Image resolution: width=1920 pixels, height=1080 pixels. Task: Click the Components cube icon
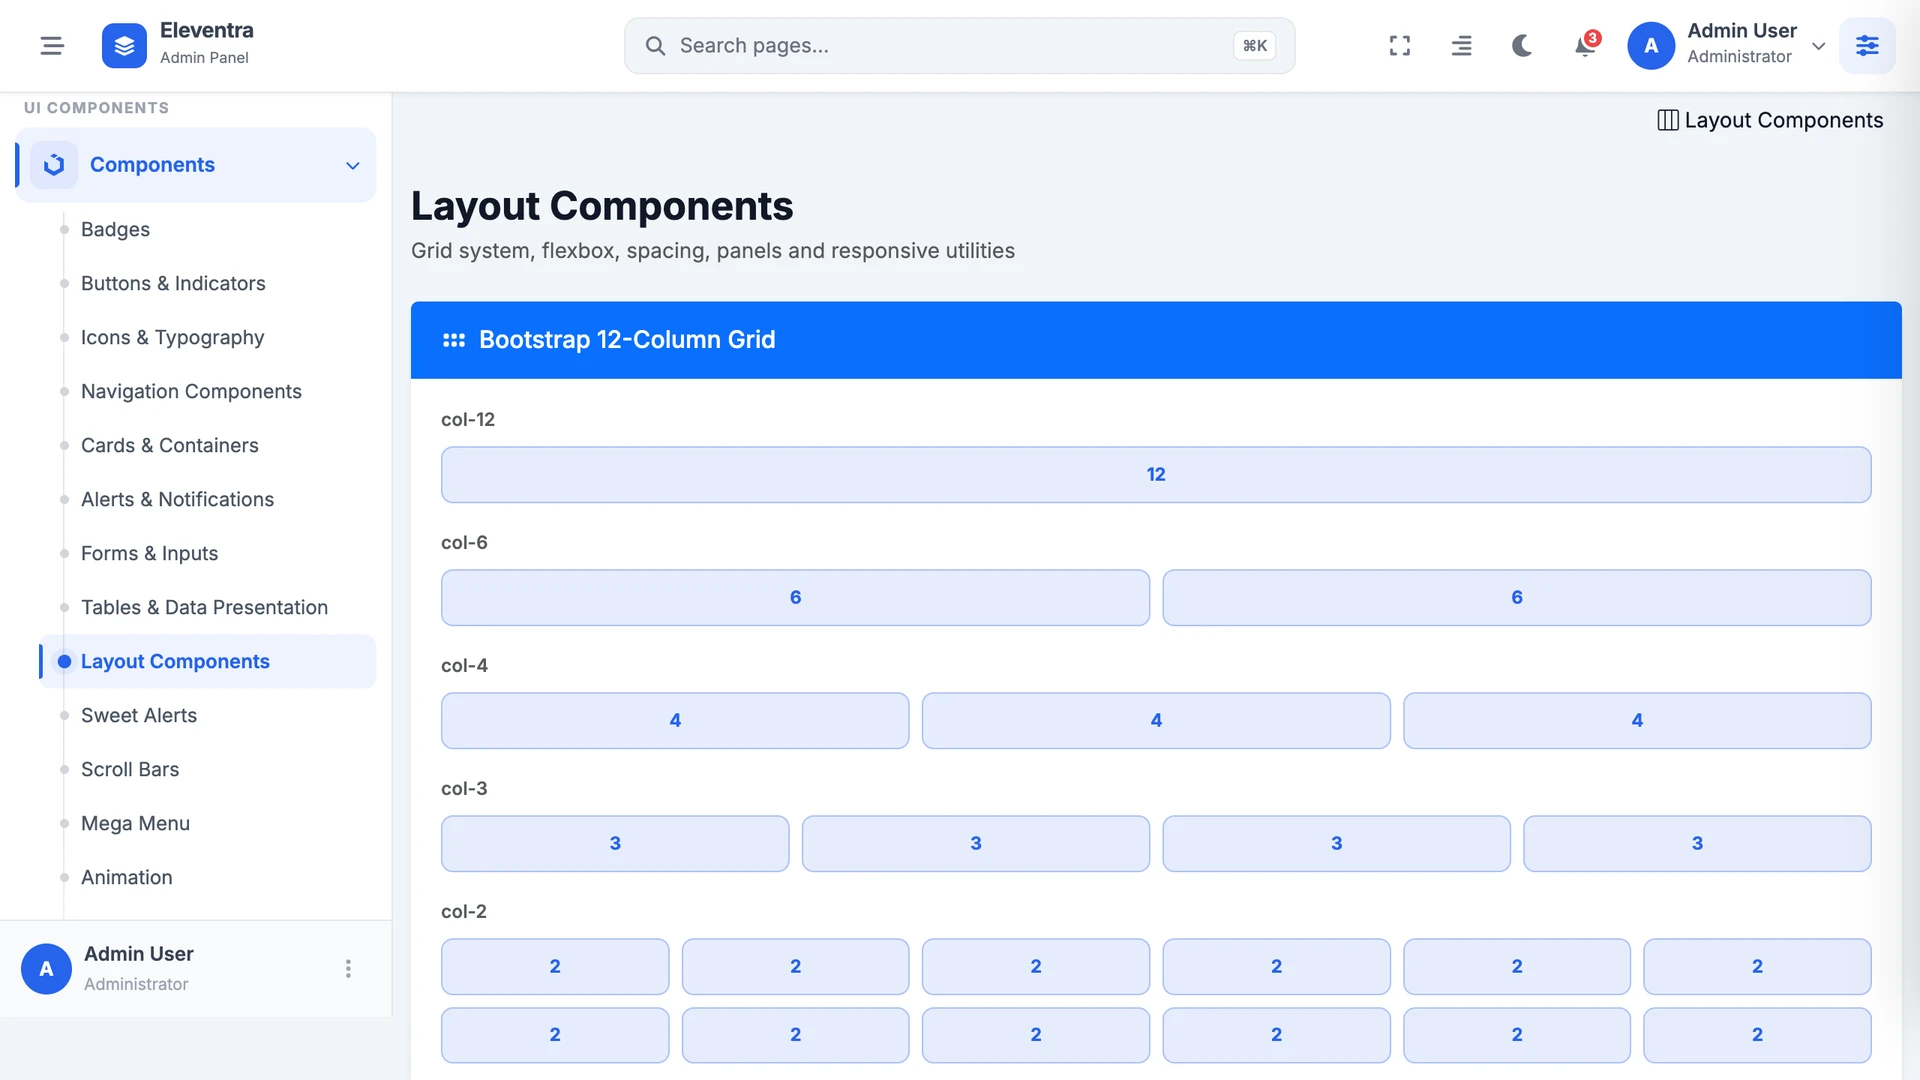[x=54, y=165]
